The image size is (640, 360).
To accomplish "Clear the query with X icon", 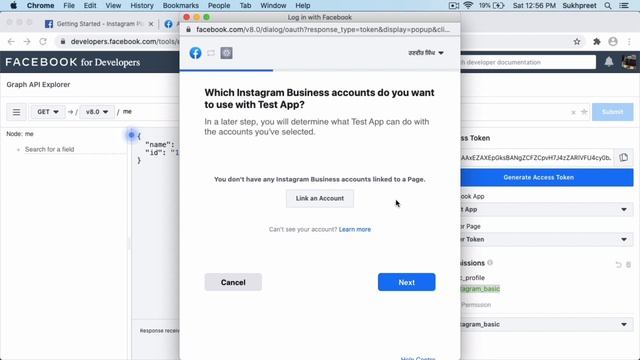I will pos(573,112).
